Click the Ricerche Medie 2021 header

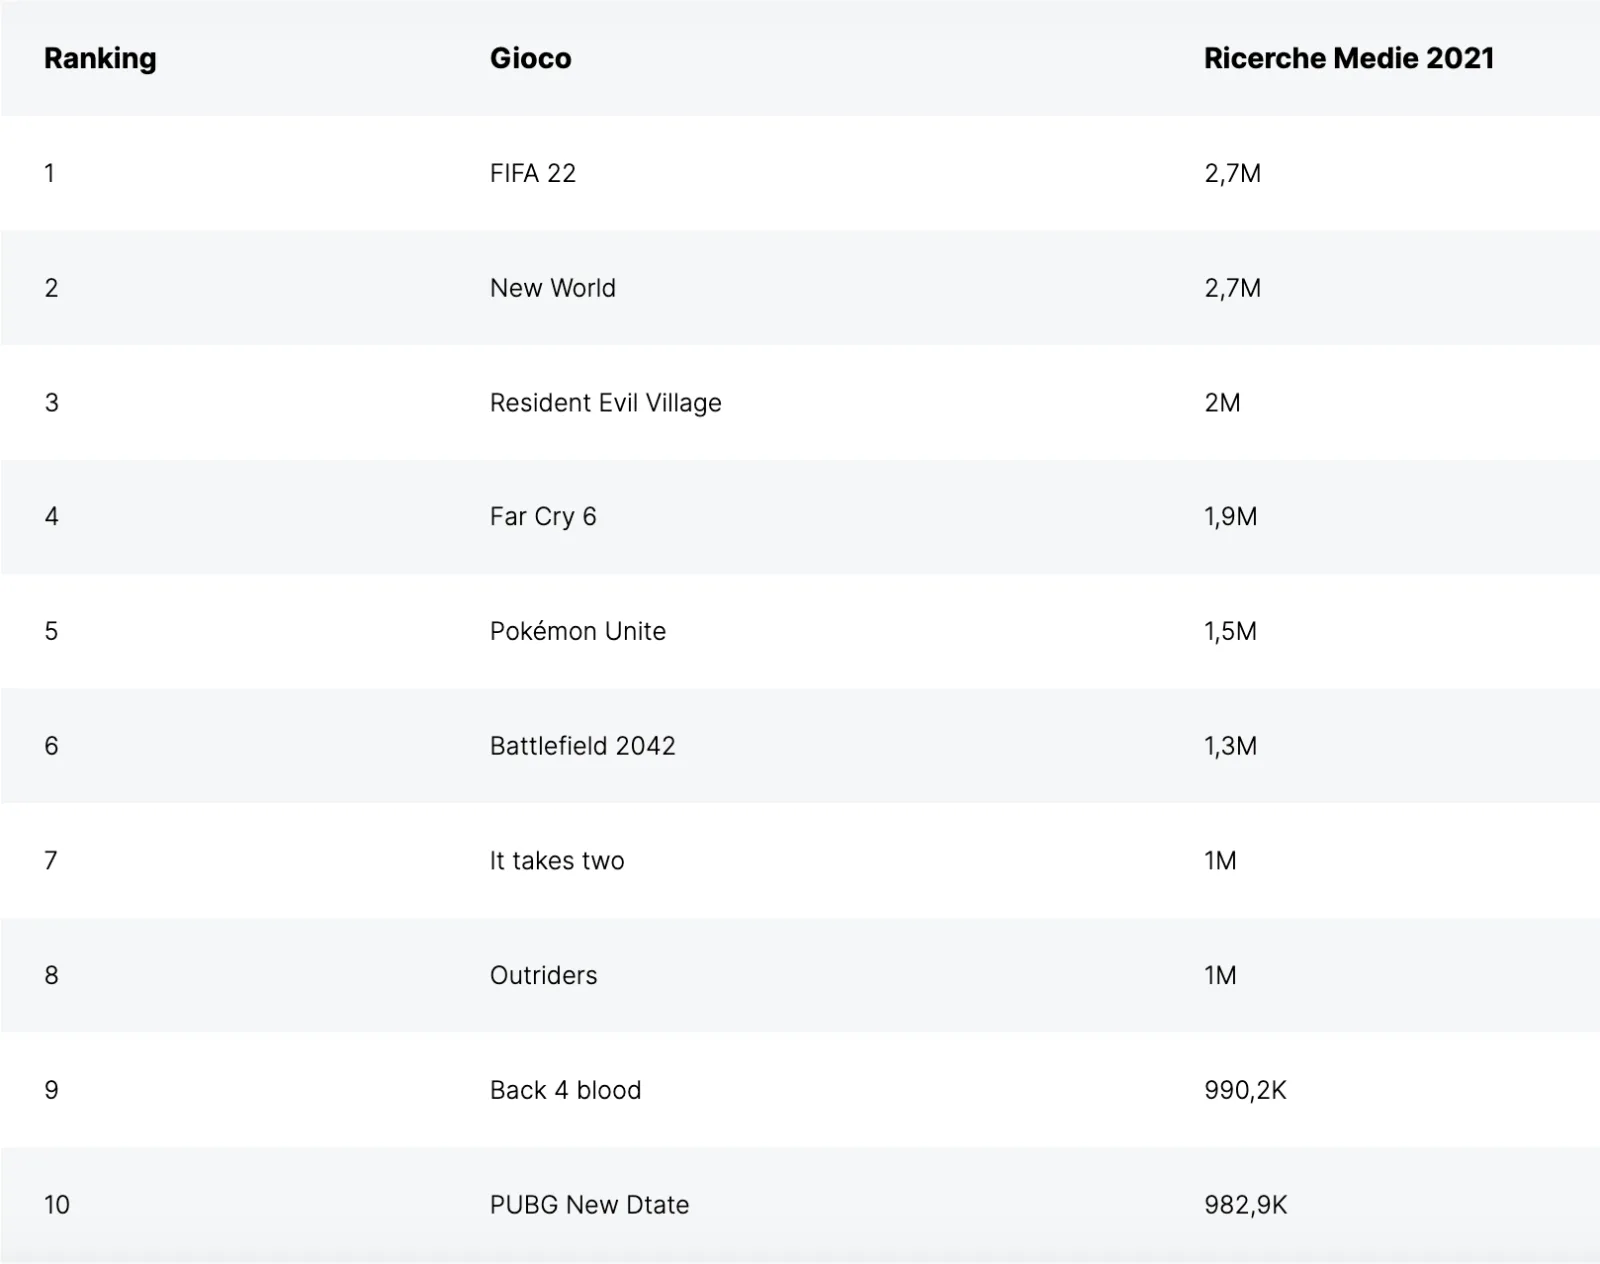1348,58
